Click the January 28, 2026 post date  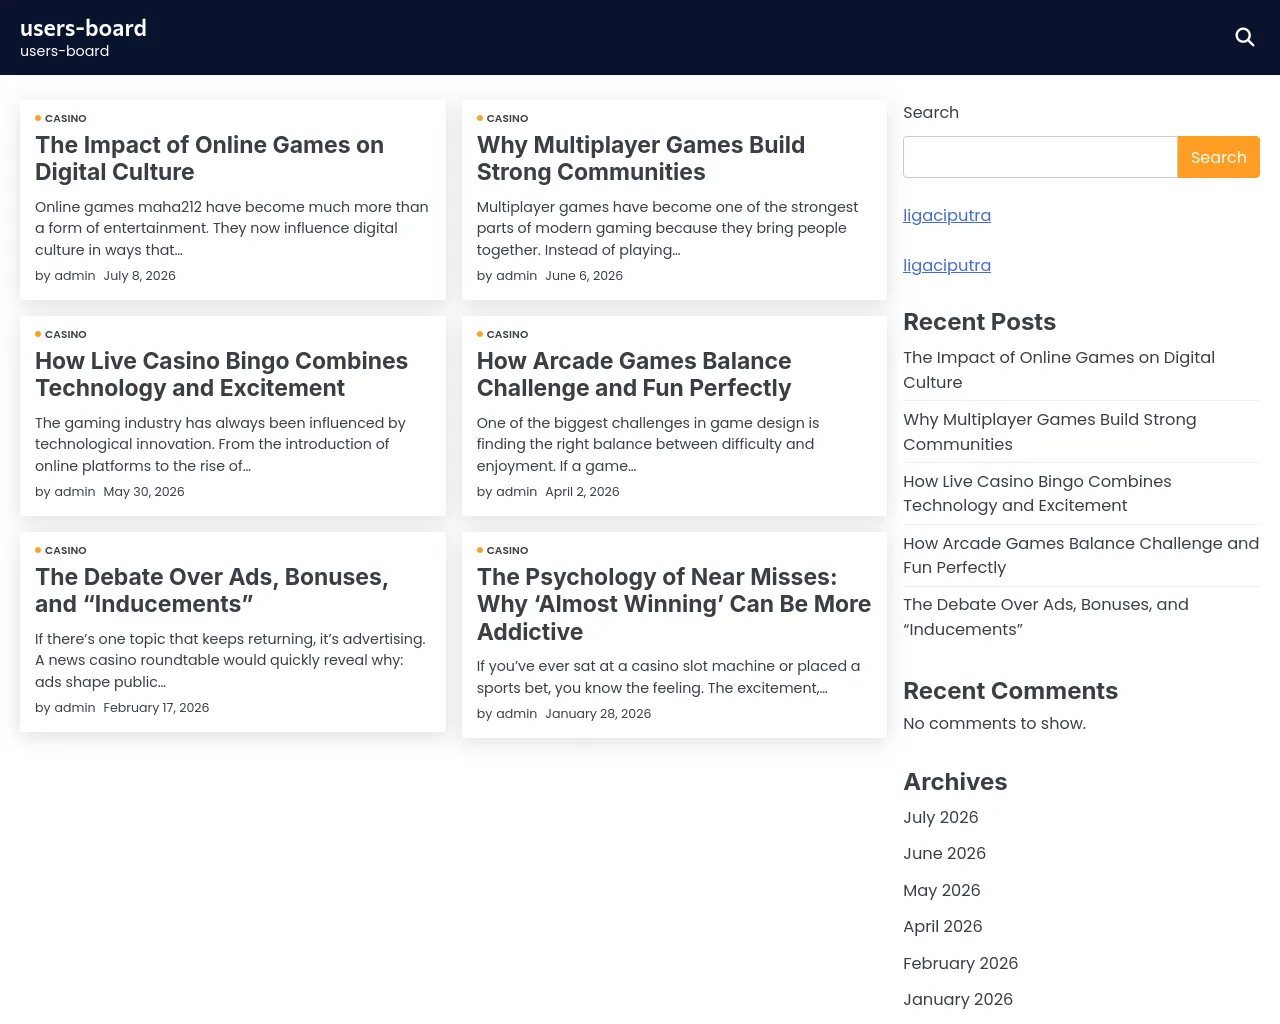point(598,714)
